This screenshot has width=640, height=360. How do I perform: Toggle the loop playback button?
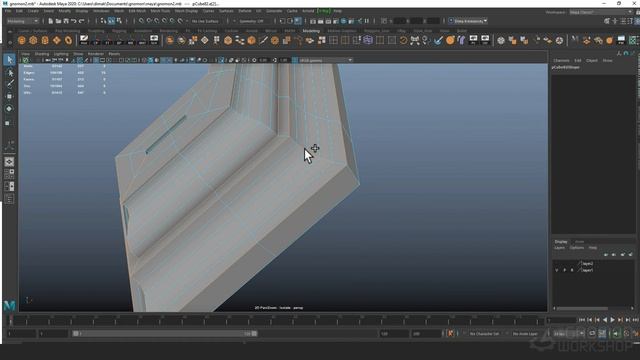pos(592,333)
